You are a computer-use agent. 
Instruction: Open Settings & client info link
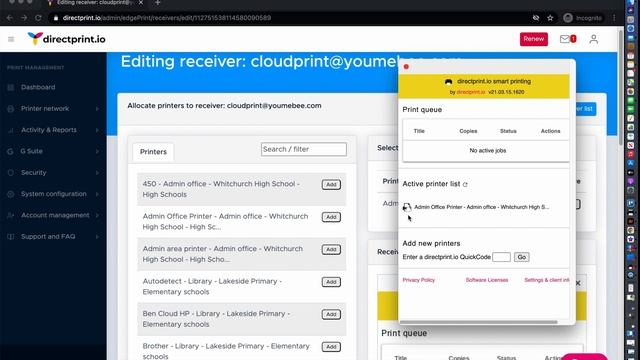(547, 280)
